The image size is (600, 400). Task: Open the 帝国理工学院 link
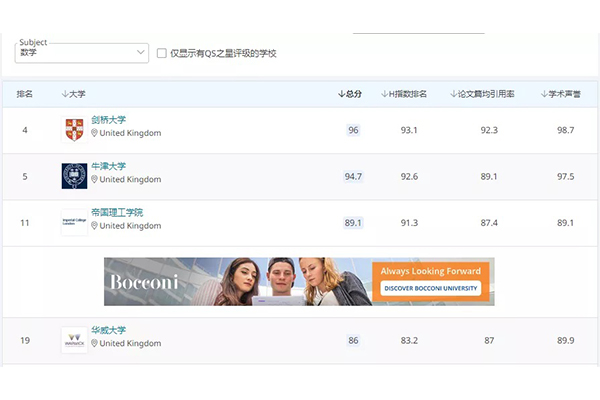(x=117, y=212)
